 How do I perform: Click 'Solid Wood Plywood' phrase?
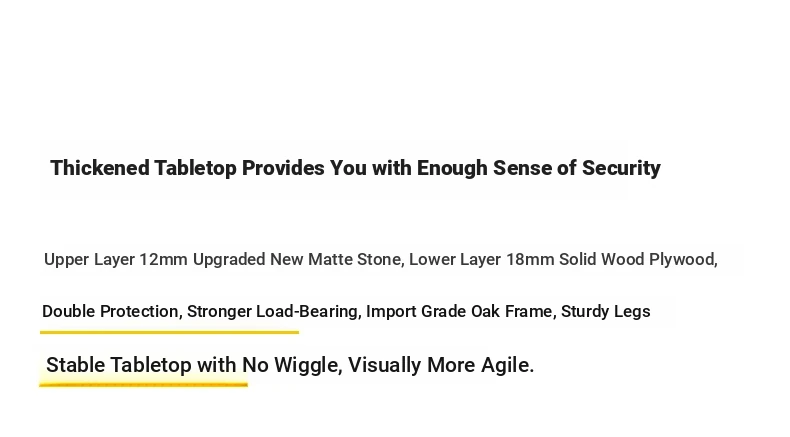pos(637,260)
